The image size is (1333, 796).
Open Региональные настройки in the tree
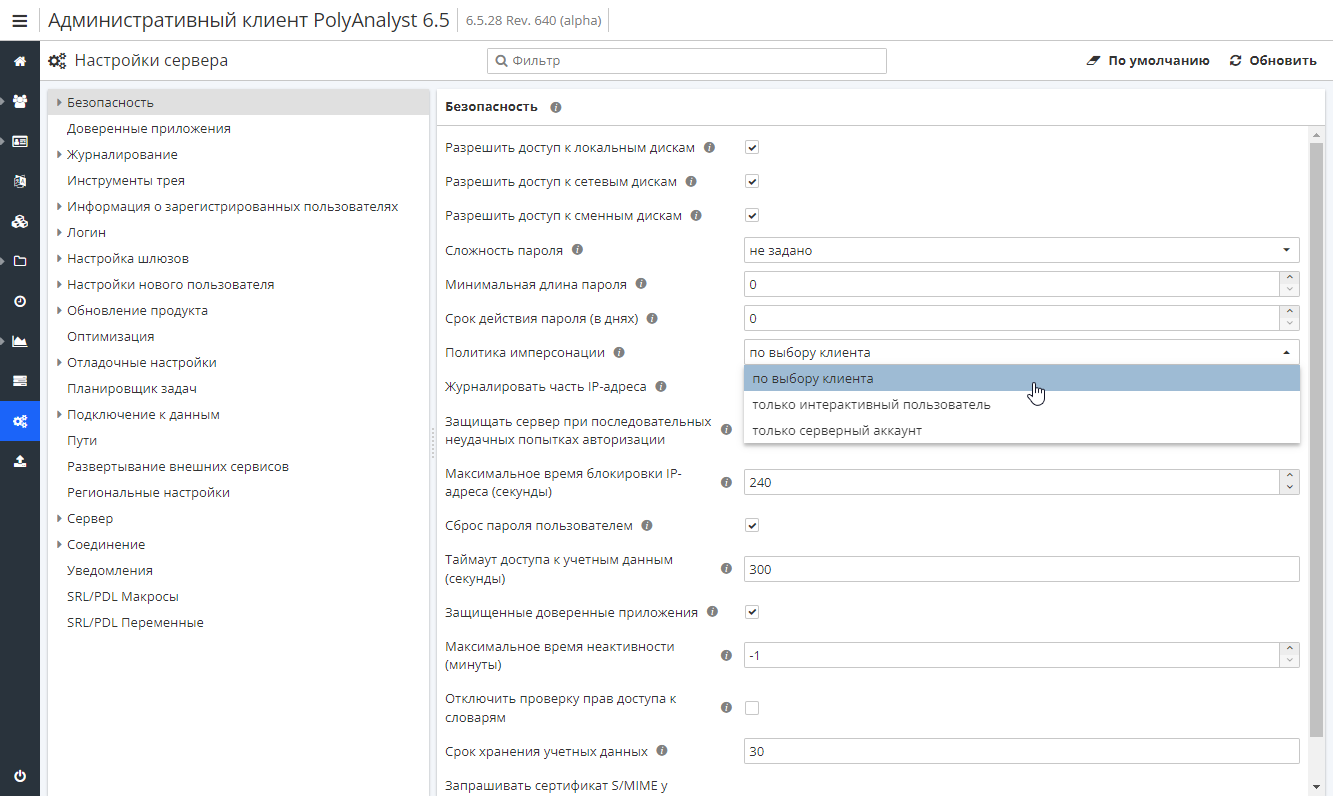click(148, 493)
